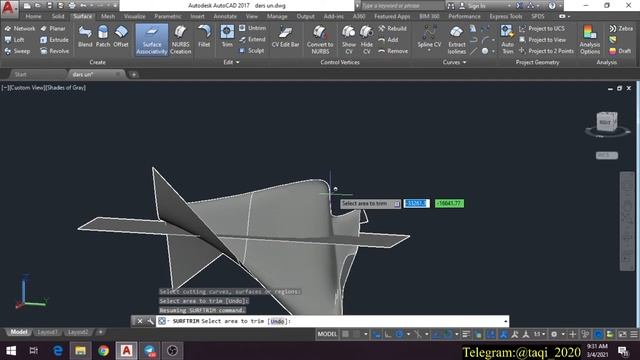Select the surface Fillet tool
Screen dimensions: 640x360
coord(204,36)
